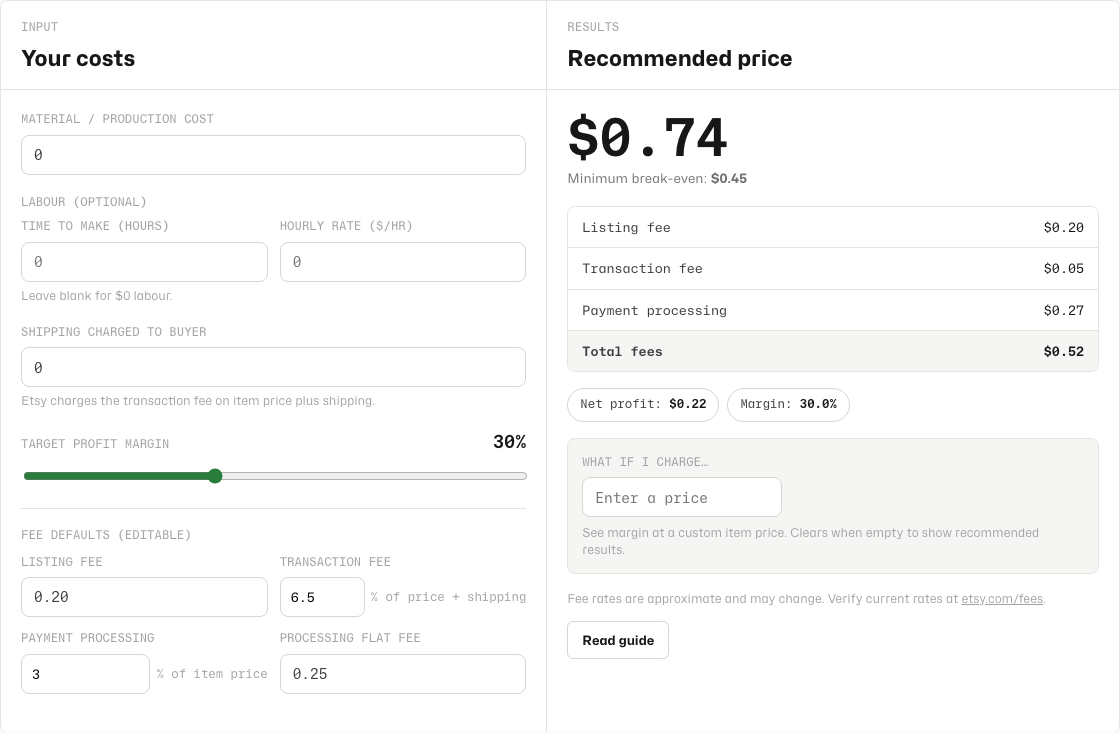This screenshot has height=733, width=1120.
Task: Click the 'Your costs' heading
Action: [x=78, y=59]
